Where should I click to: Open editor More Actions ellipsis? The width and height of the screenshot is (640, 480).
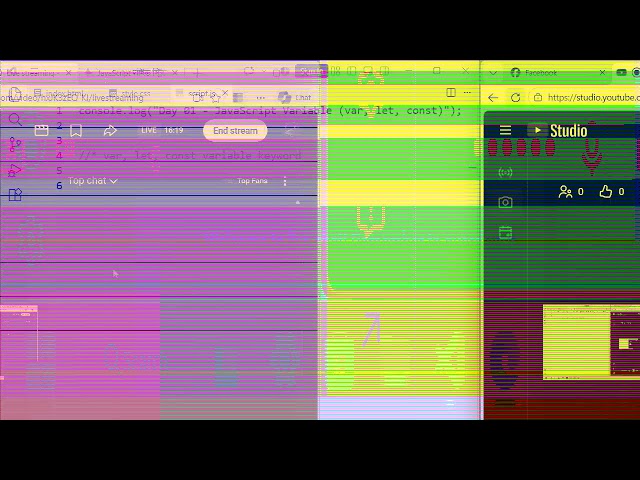(x=467, y=93)
